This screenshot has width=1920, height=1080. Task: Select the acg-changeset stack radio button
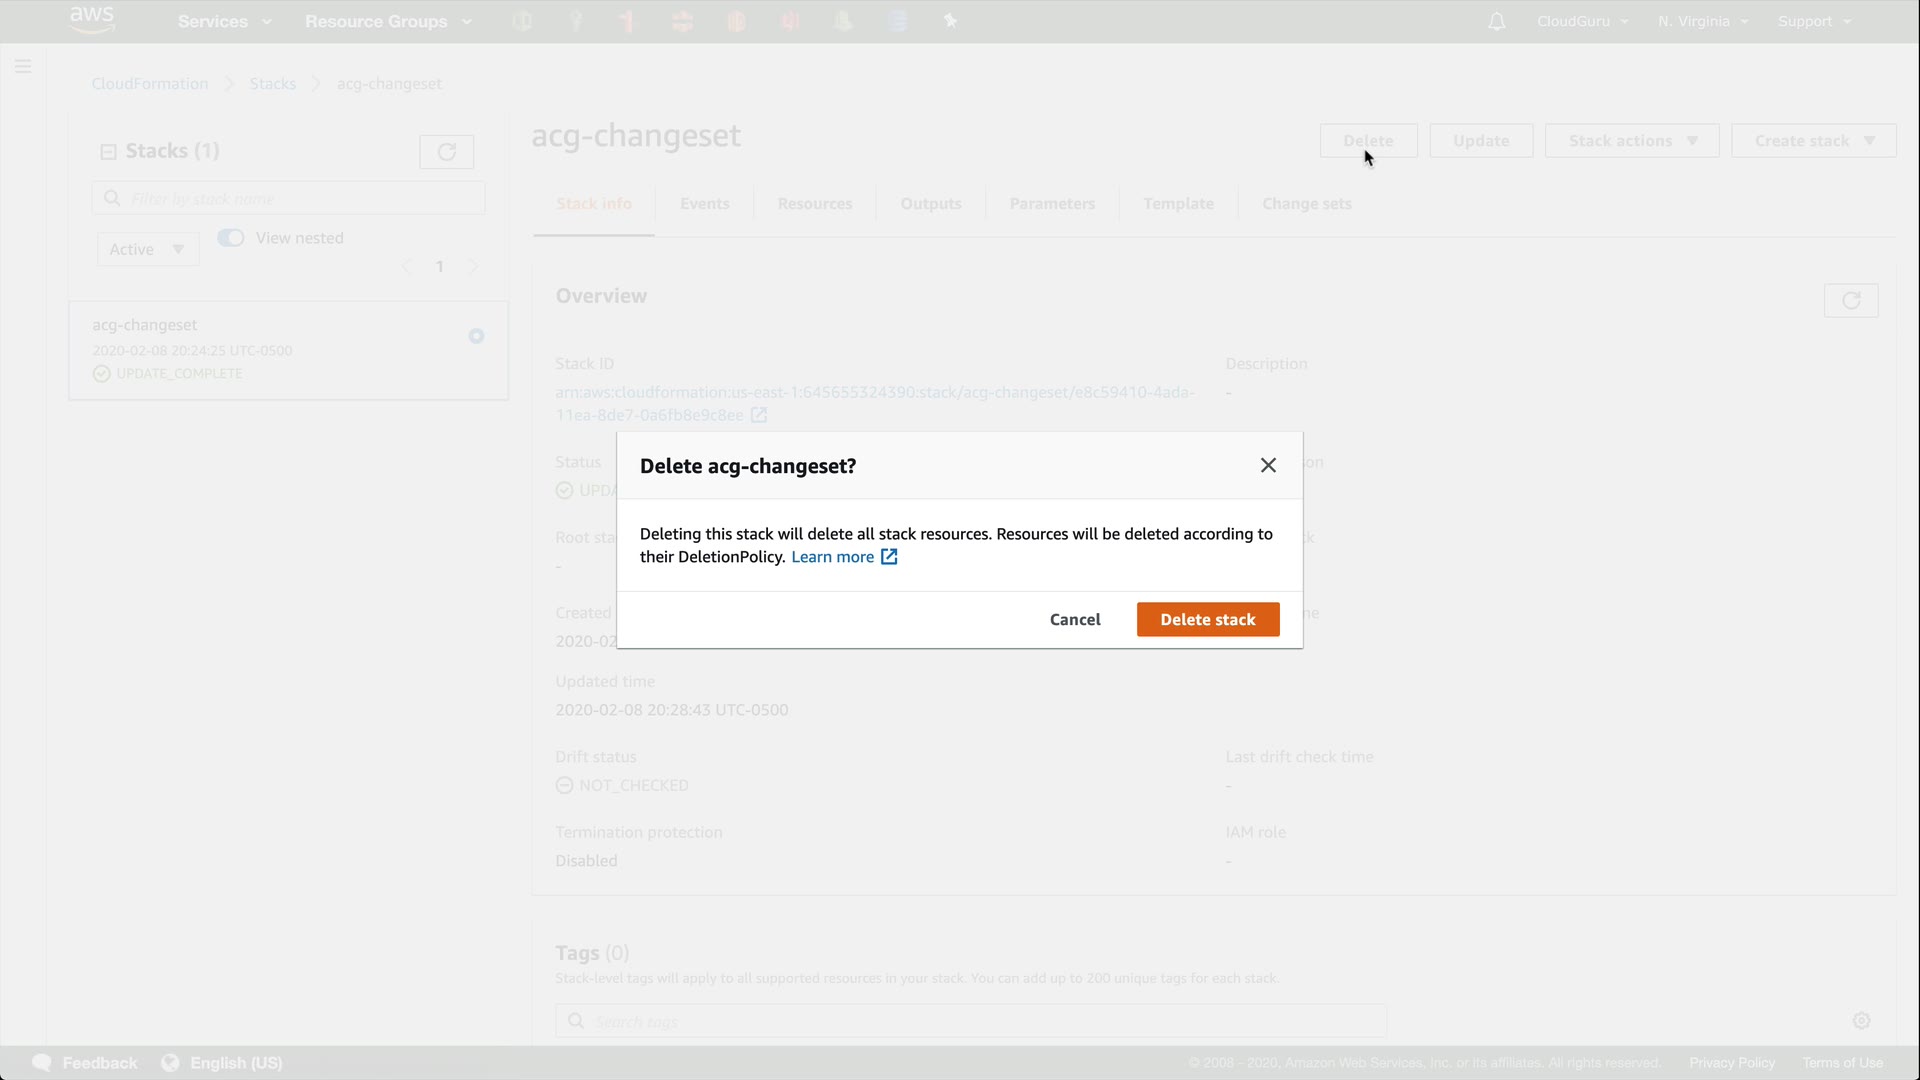click(x=476, y=336)
